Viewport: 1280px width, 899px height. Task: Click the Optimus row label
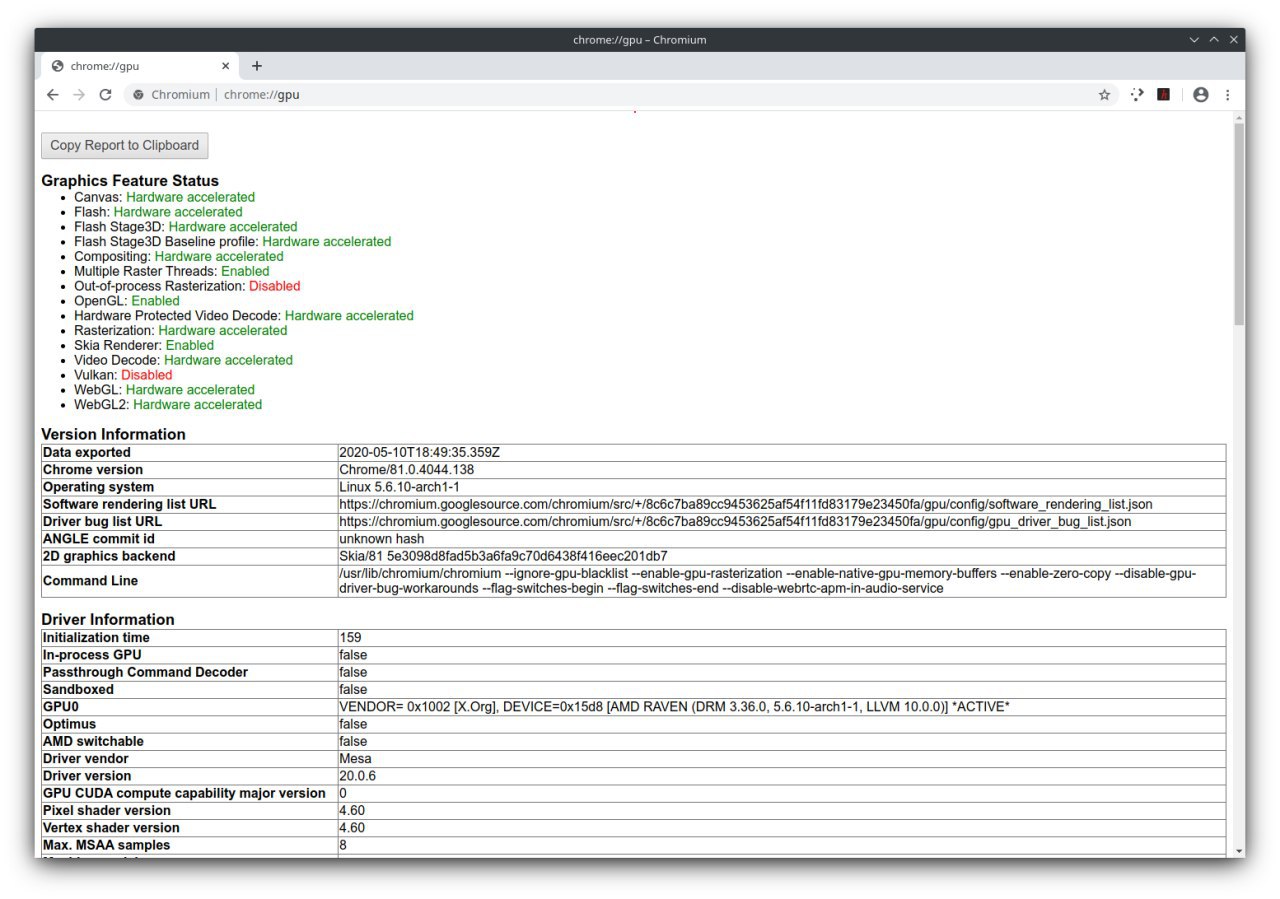[x=69, y=724]
